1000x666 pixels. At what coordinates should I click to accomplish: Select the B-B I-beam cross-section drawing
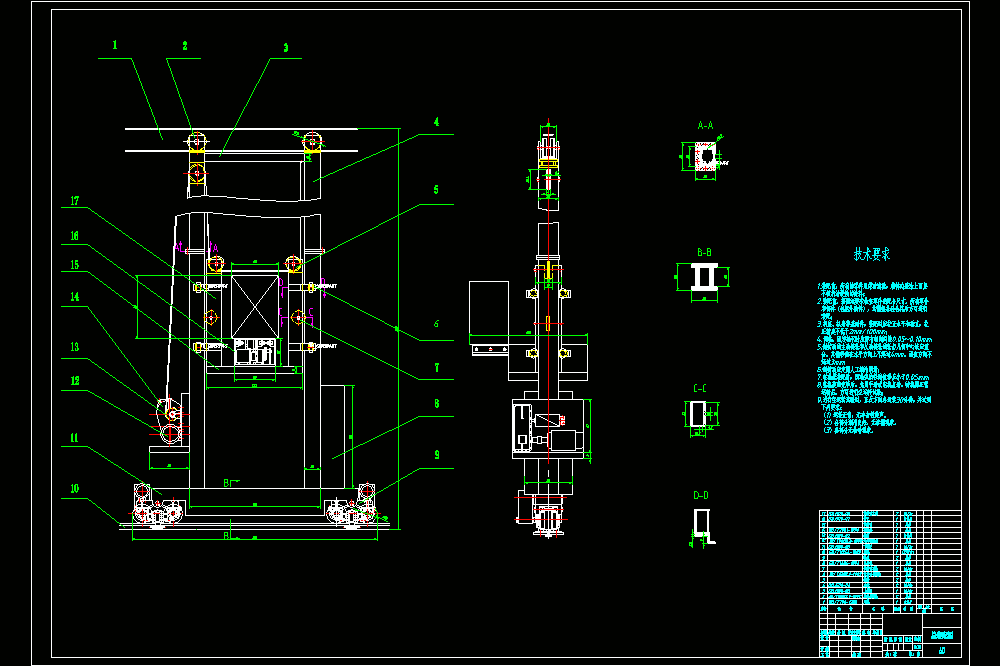(703, 278)
